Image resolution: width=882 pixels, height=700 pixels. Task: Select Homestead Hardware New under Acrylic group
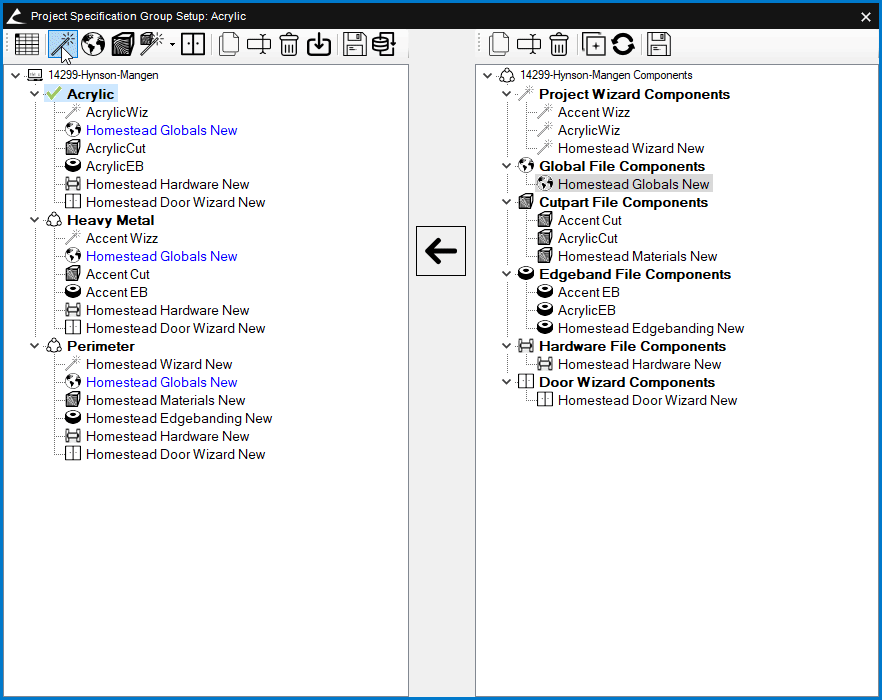coord(167,184)
